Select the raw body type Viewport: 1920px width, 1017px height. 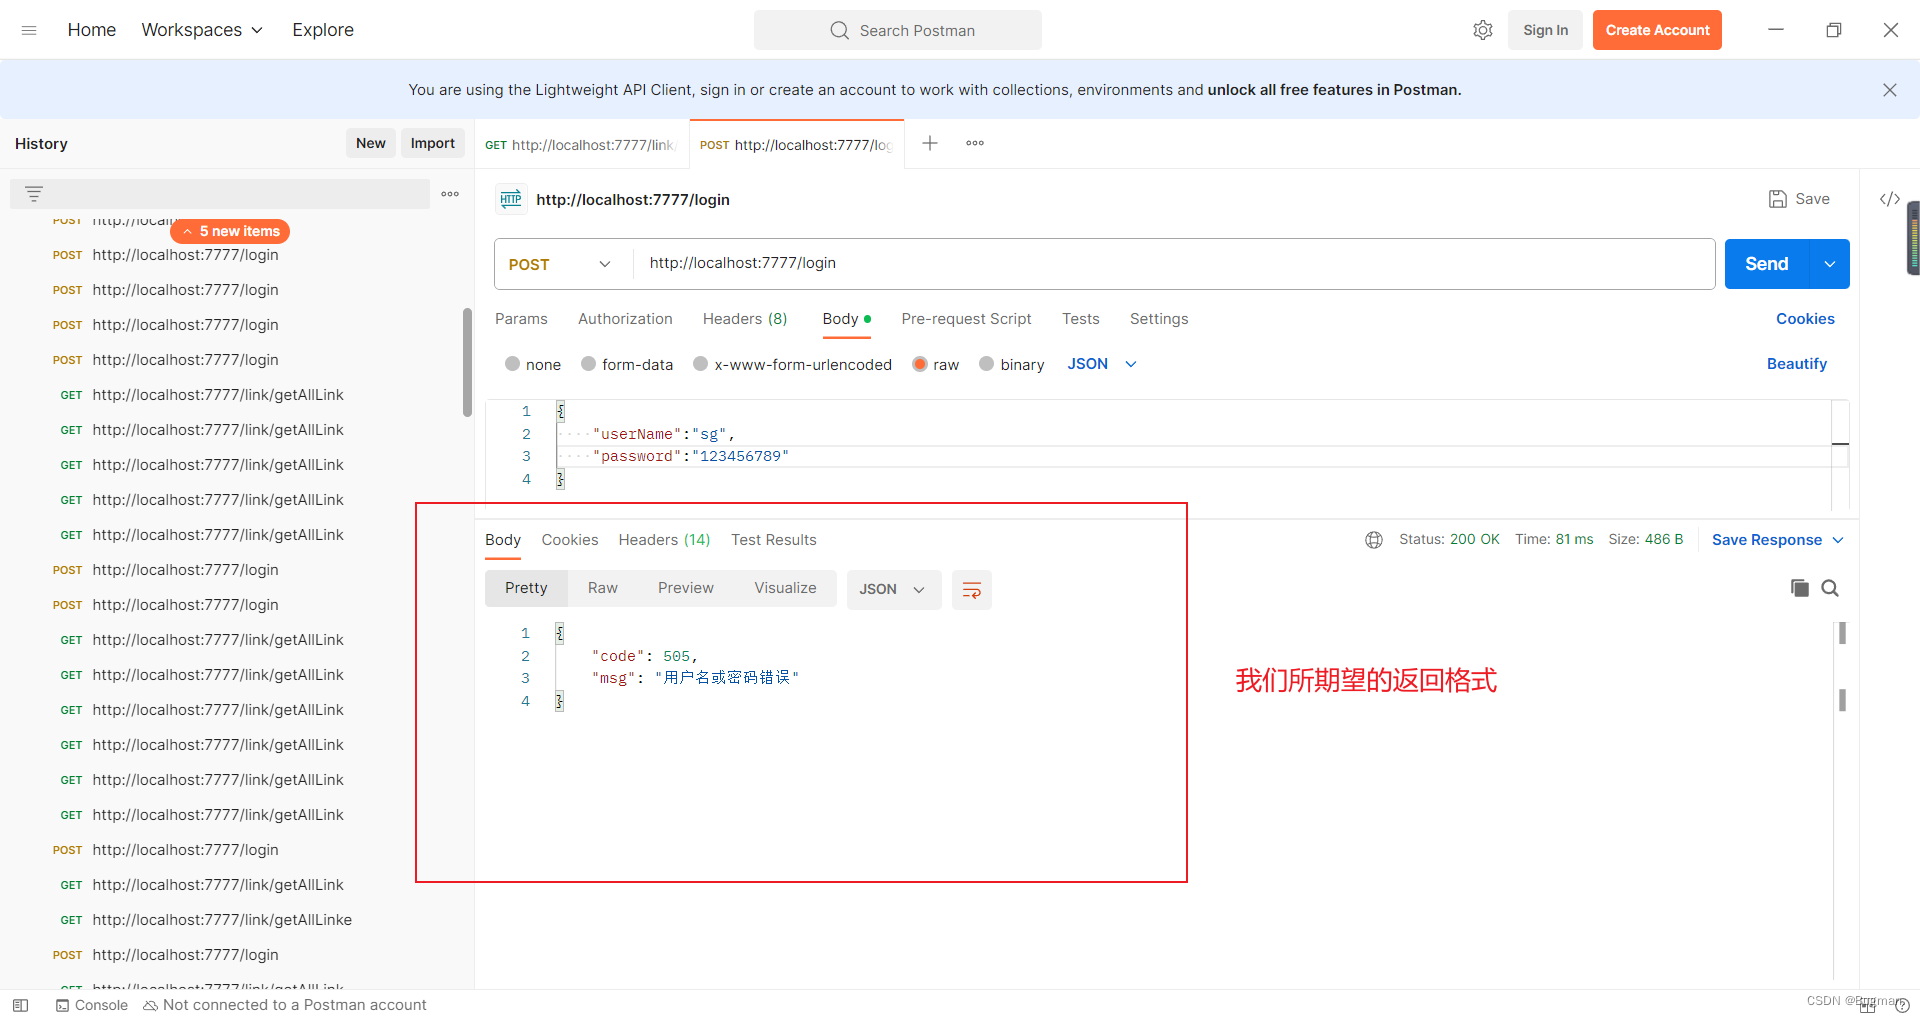pyautogui.click(x=935, y=364)
